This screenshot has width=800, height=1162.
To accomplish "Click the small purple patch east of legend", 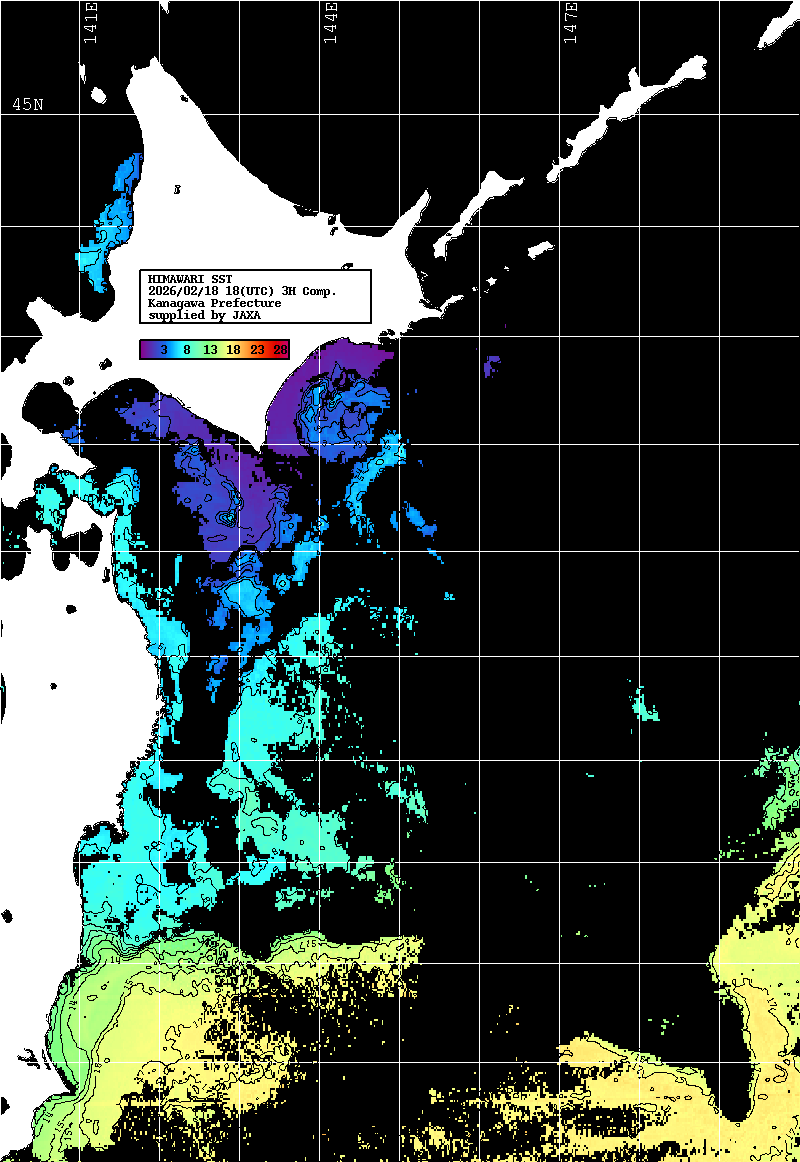I will click(x=491, y=366).
